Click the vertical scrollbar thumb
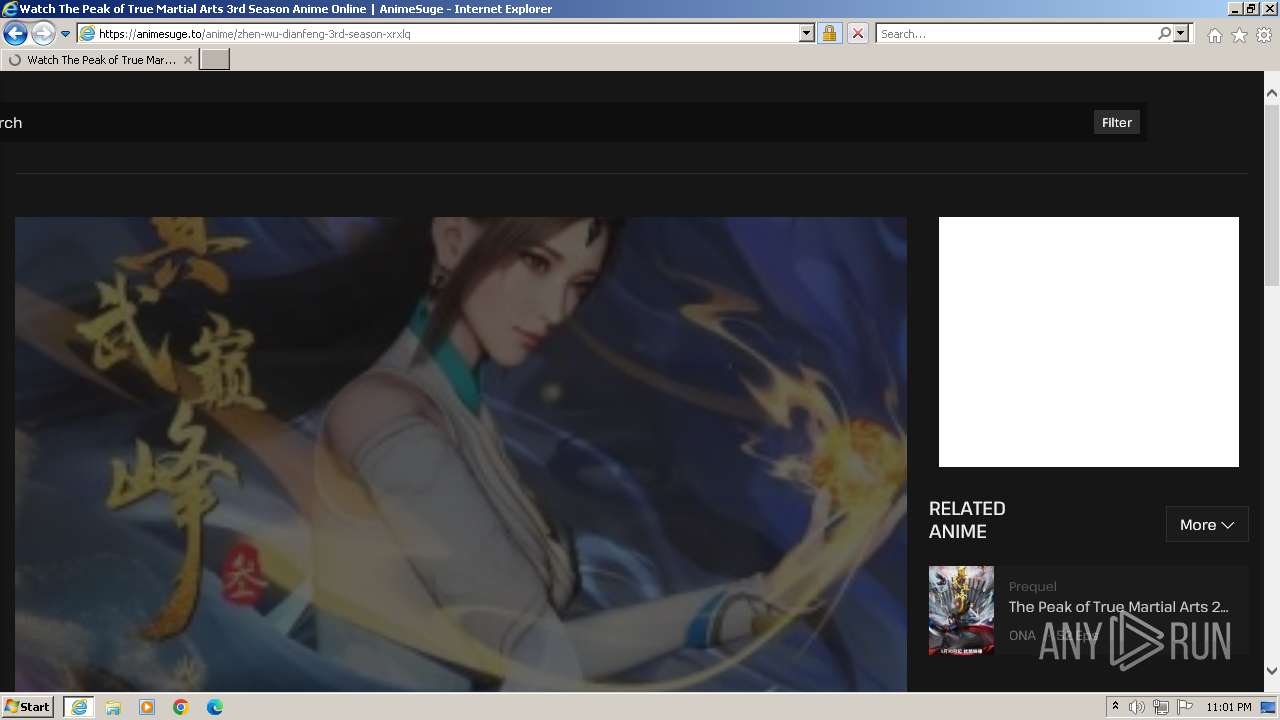 1272,193
